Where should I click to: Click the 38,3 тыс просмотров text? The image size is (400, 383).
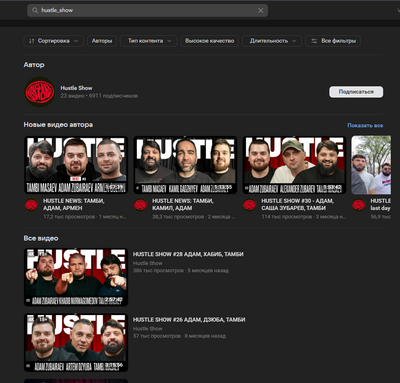point(178,217)
